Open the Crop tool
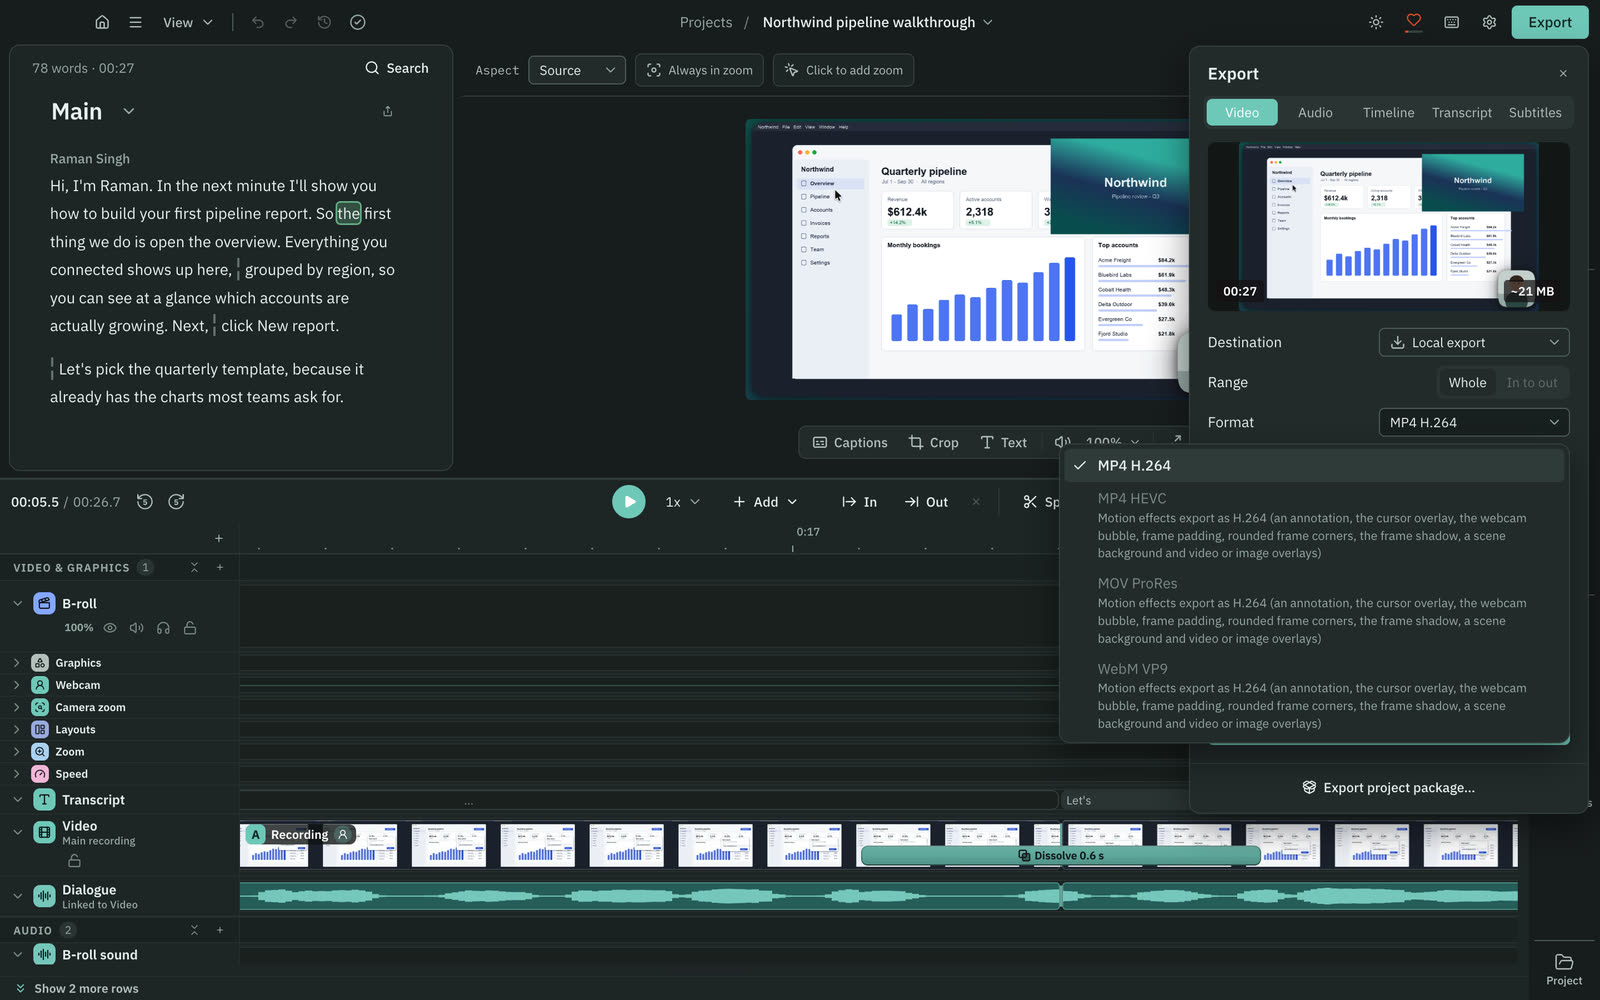Image resolution: width=1600 pixels, height=1000 pixels. (933, 442)
